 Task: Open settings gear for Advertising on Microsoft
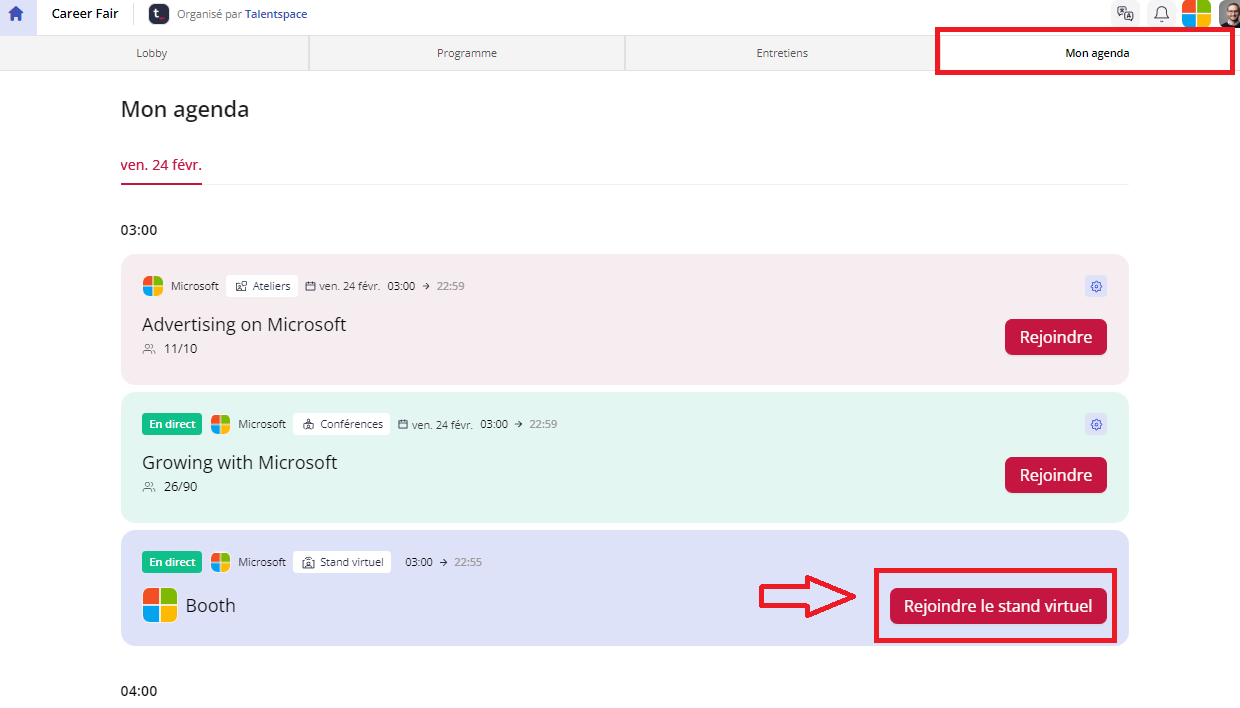tap(1096, 286)
